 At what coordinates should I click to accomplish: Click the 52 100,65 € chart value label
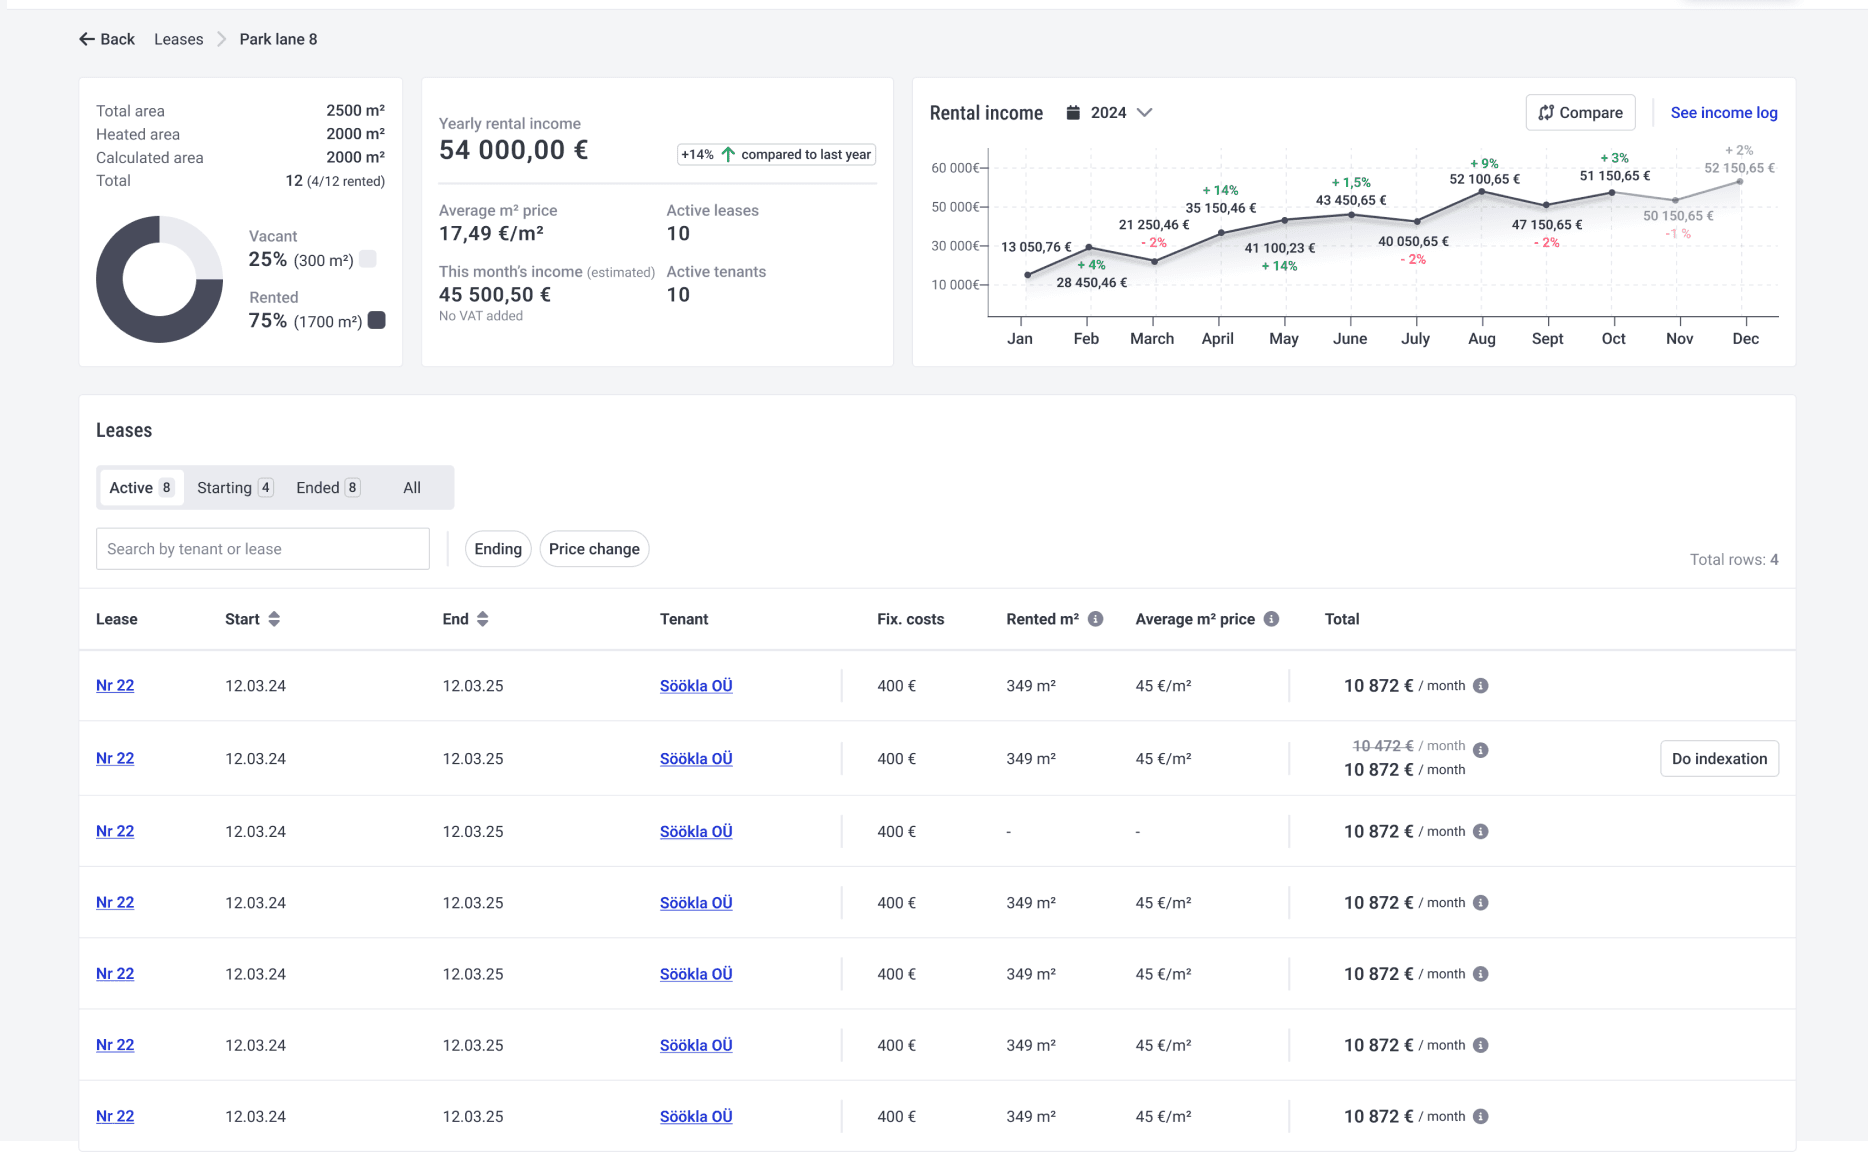pyautogui.click(x=1484, y=179)
